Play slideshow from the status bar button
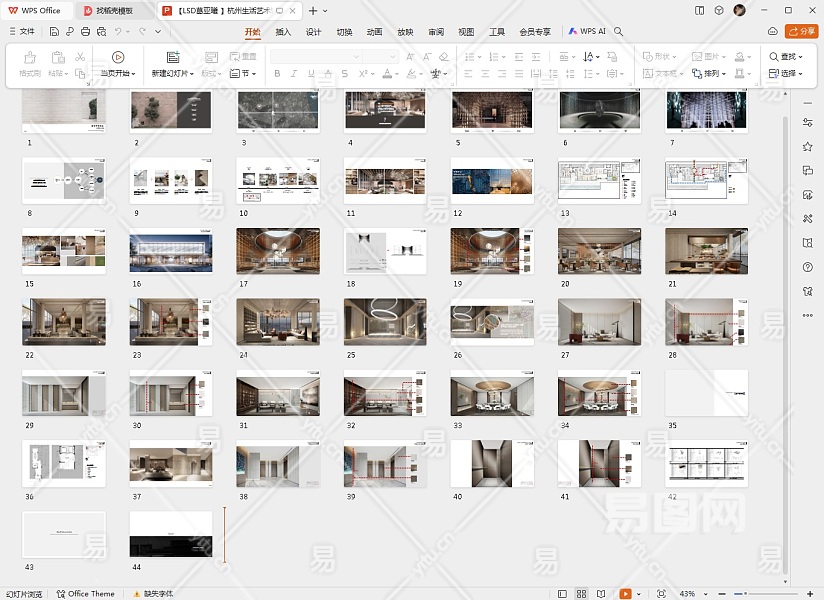The width and height of the screenshot is (824, 600). (627, 594)
